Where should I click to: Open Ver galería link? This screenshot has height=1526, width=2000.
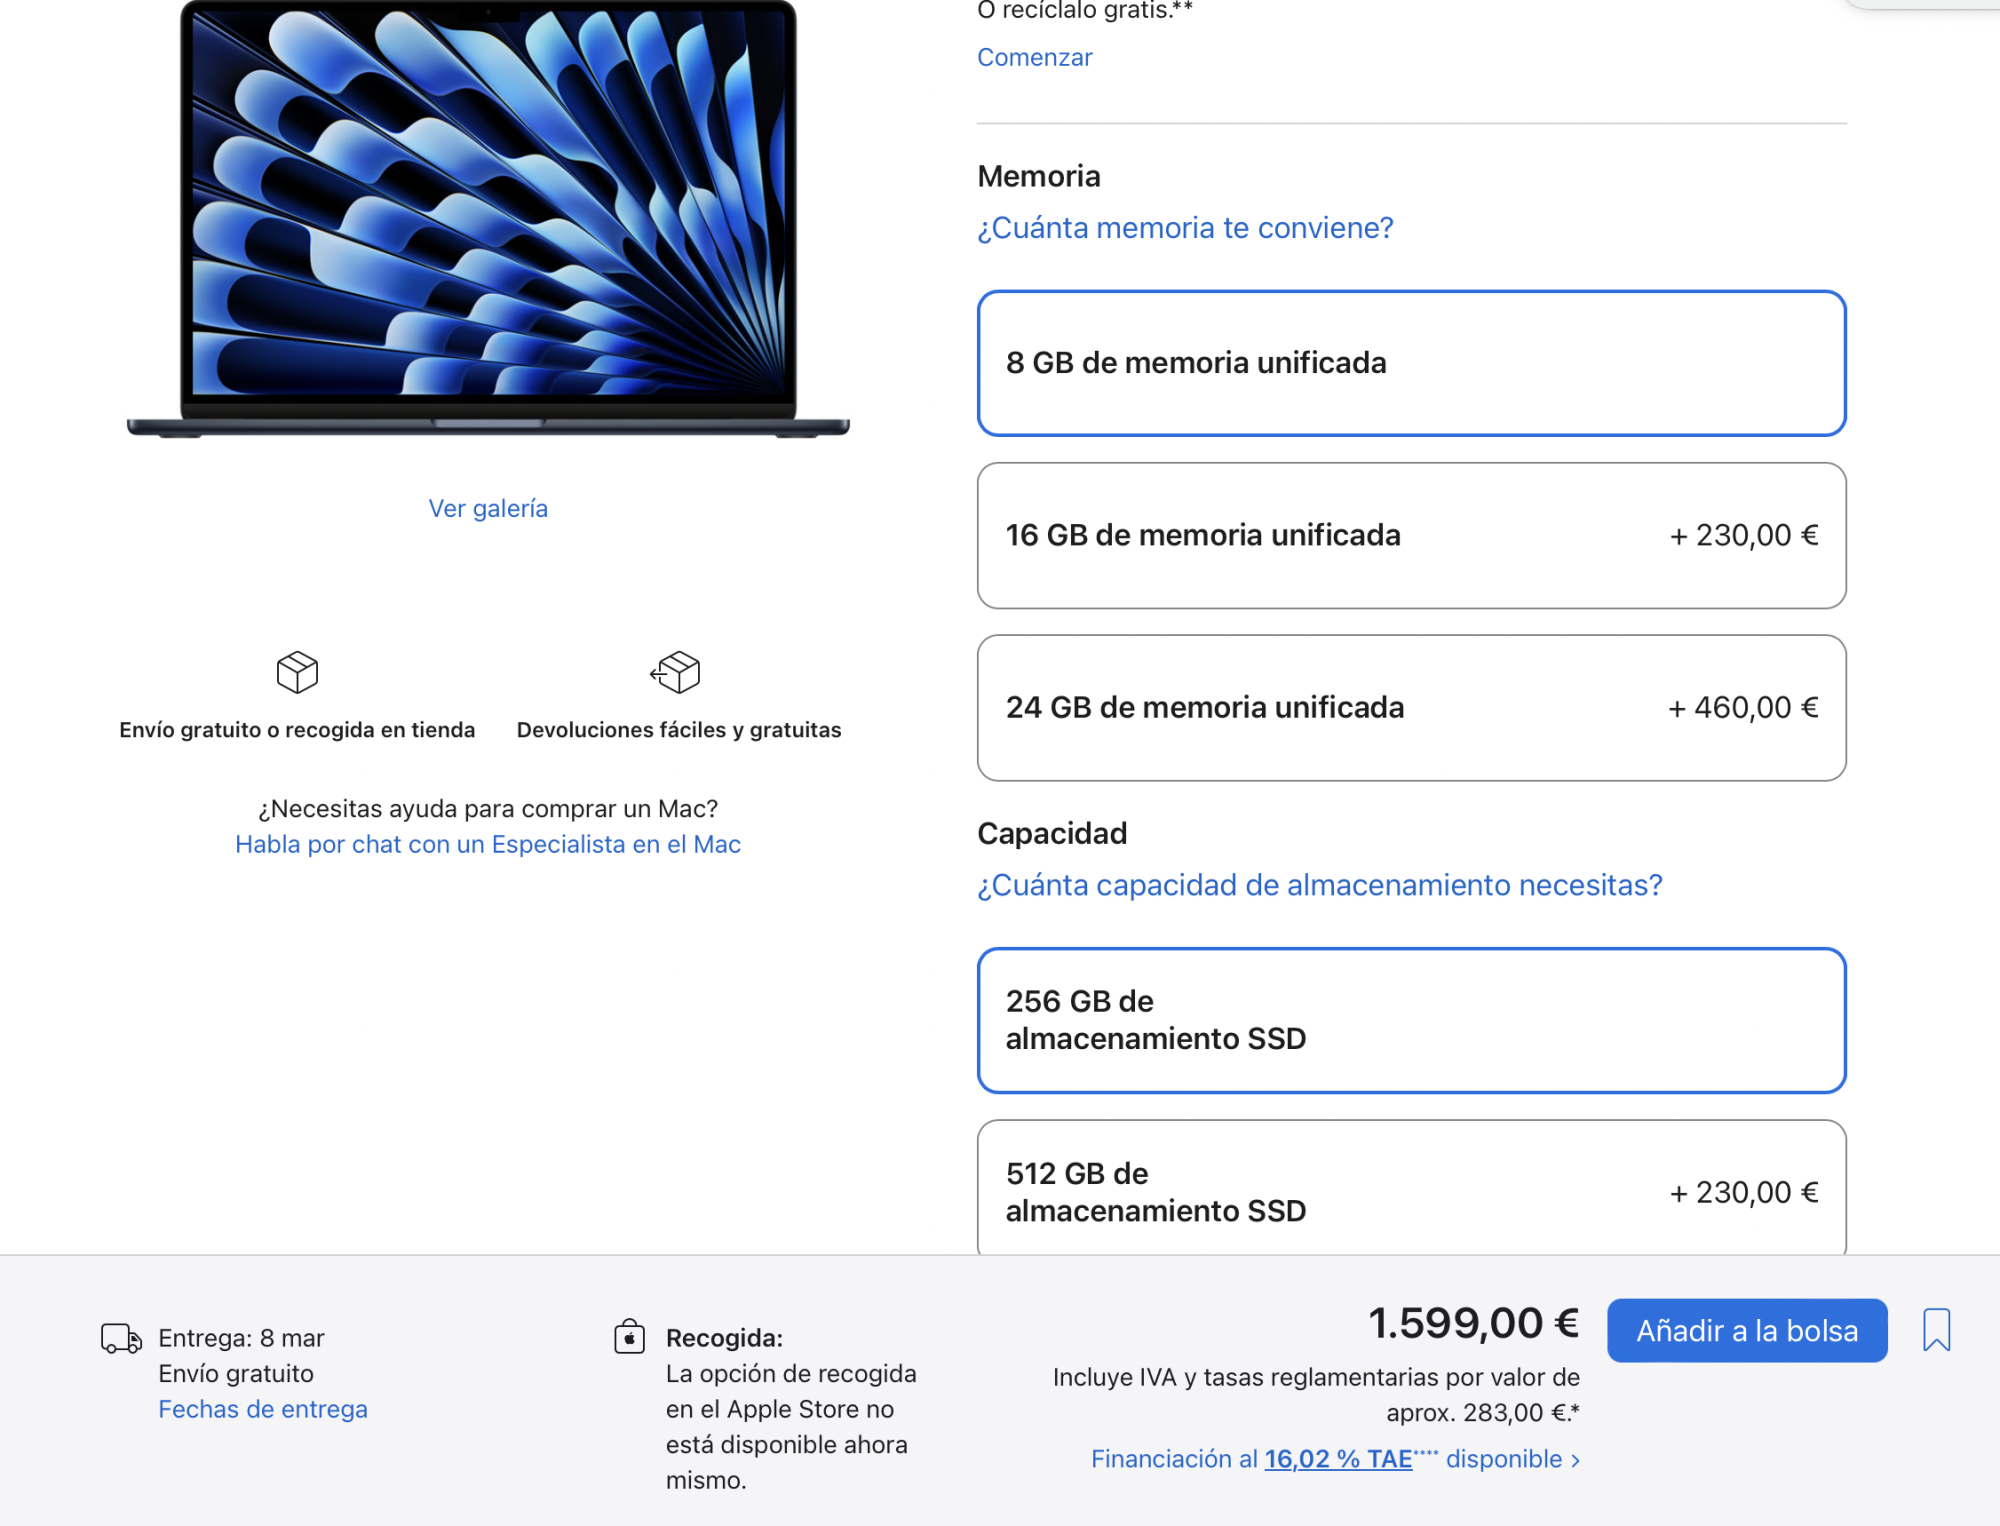pos(488,508)
